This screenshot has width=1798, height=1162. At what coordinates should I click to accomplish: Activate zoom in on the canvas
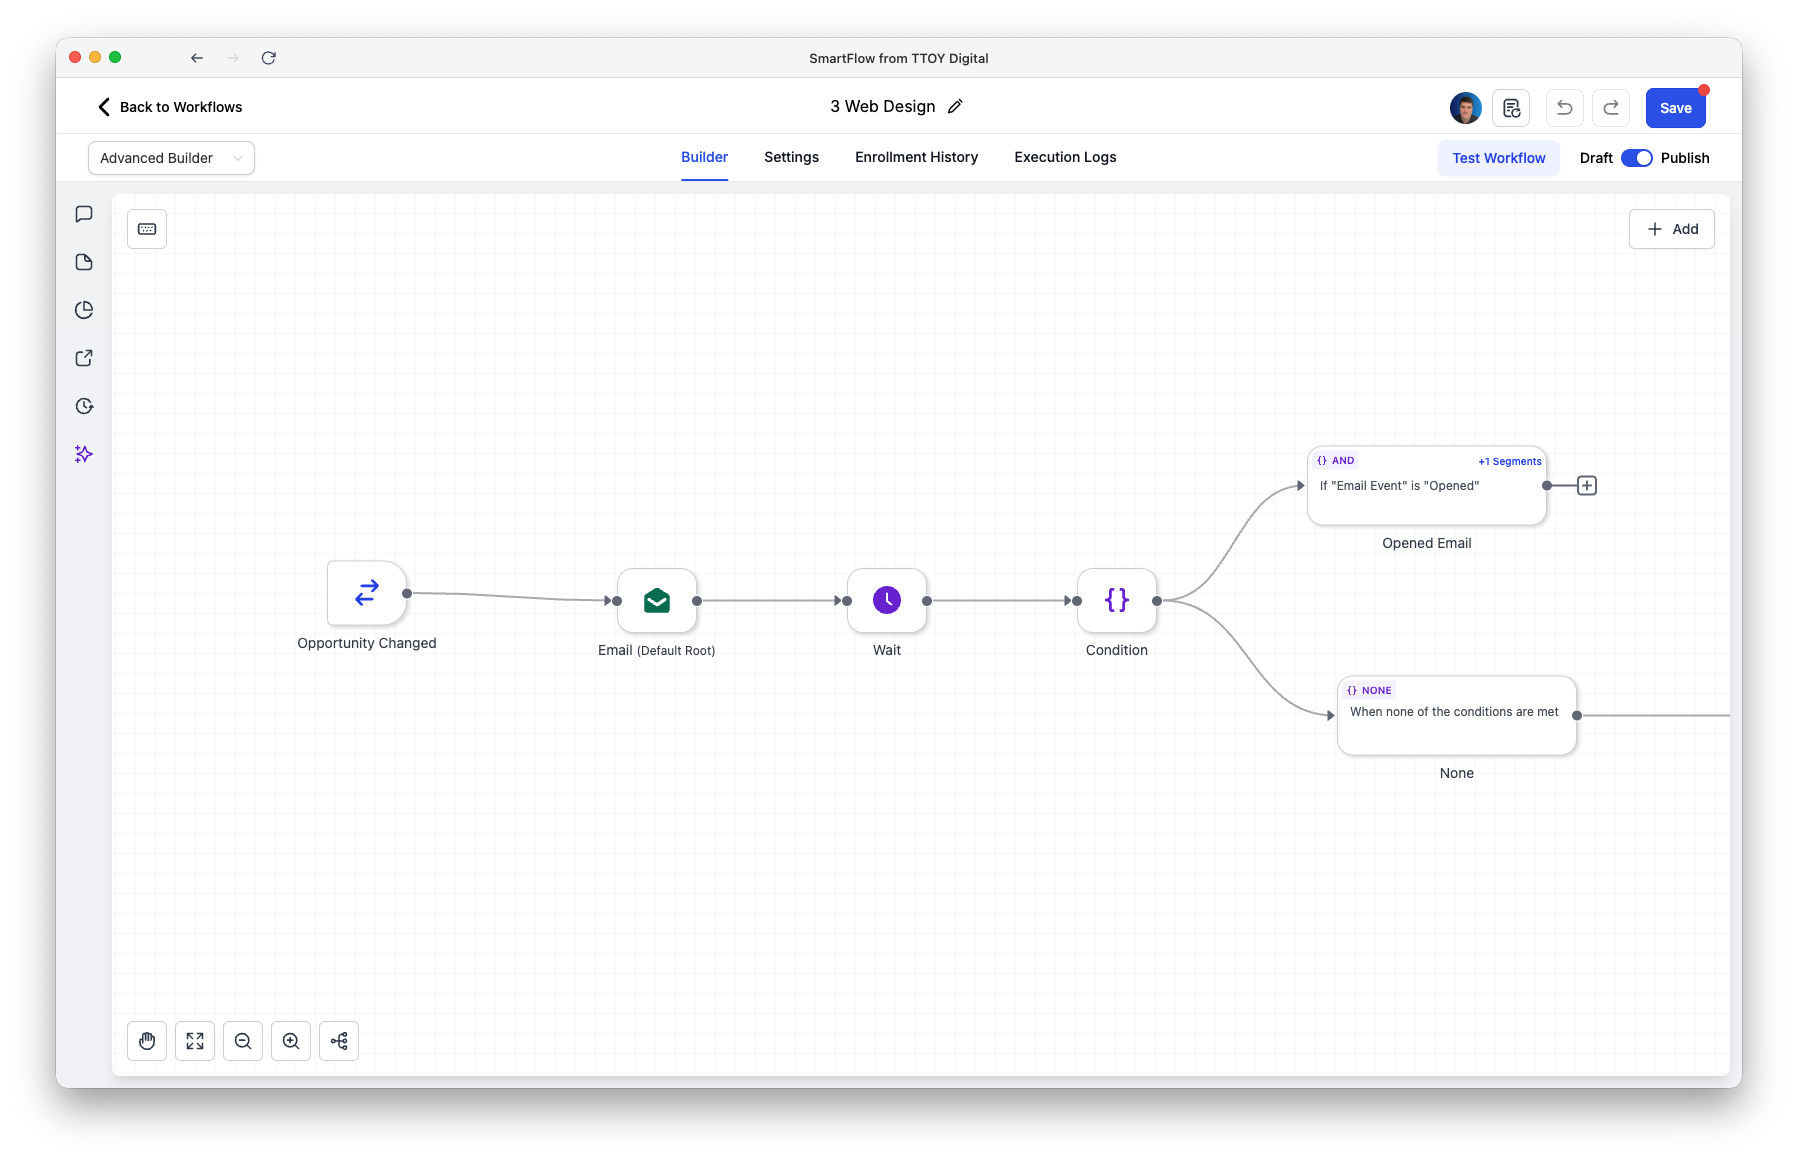click(x=291, y=1041)
